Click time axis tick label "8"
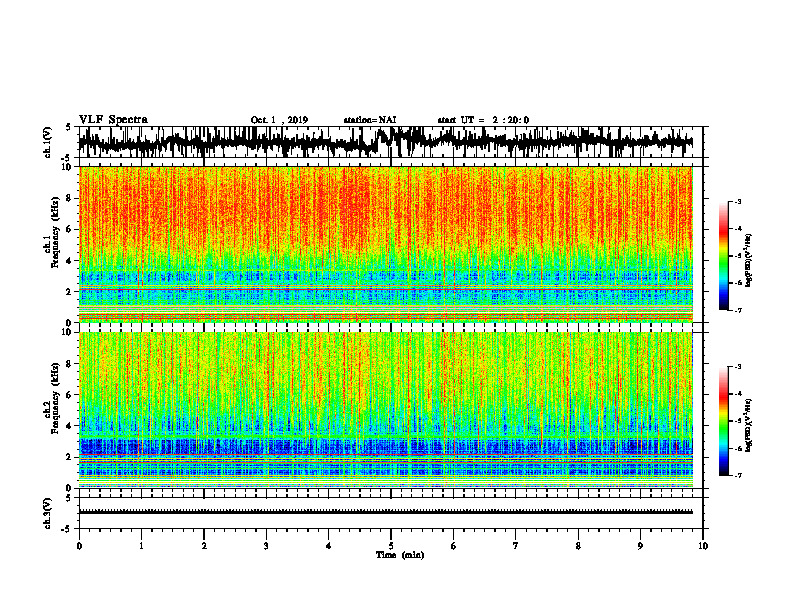This screenshot has height=612, width=792. (578, 546)
